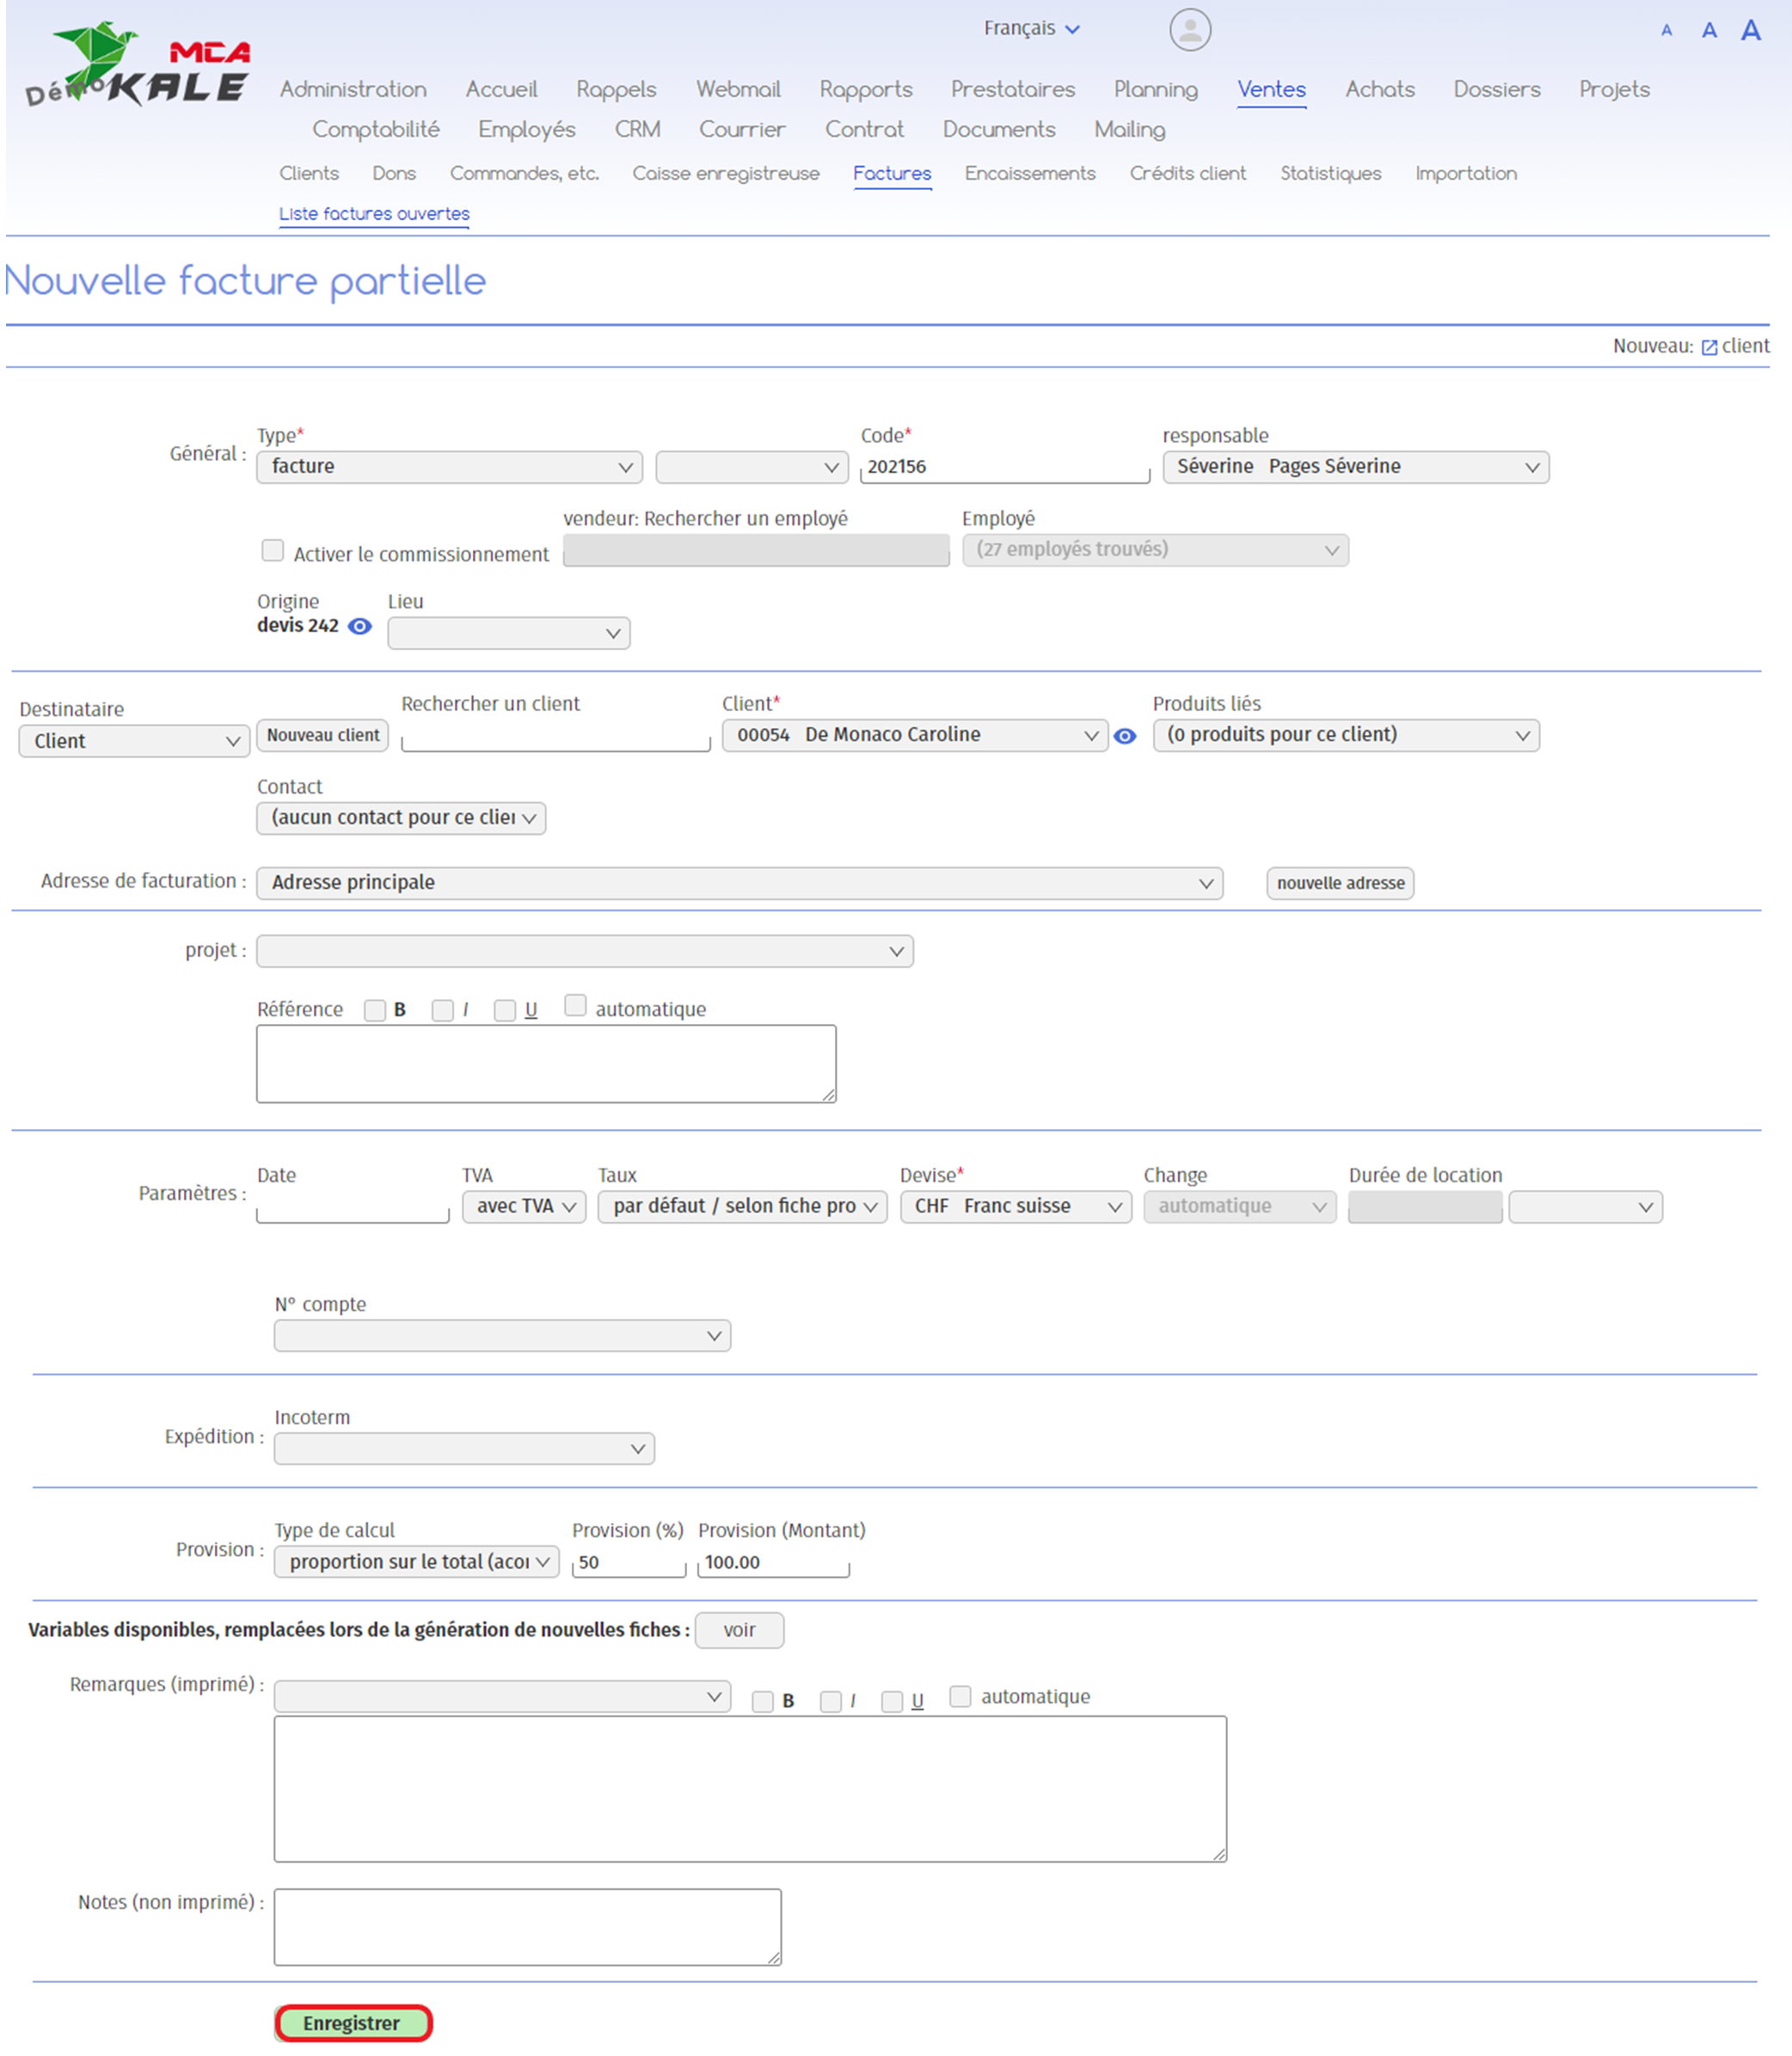Screen dimensions: 1792x2056
Task: Focus Code field 202156
Action: [1005, 467]
